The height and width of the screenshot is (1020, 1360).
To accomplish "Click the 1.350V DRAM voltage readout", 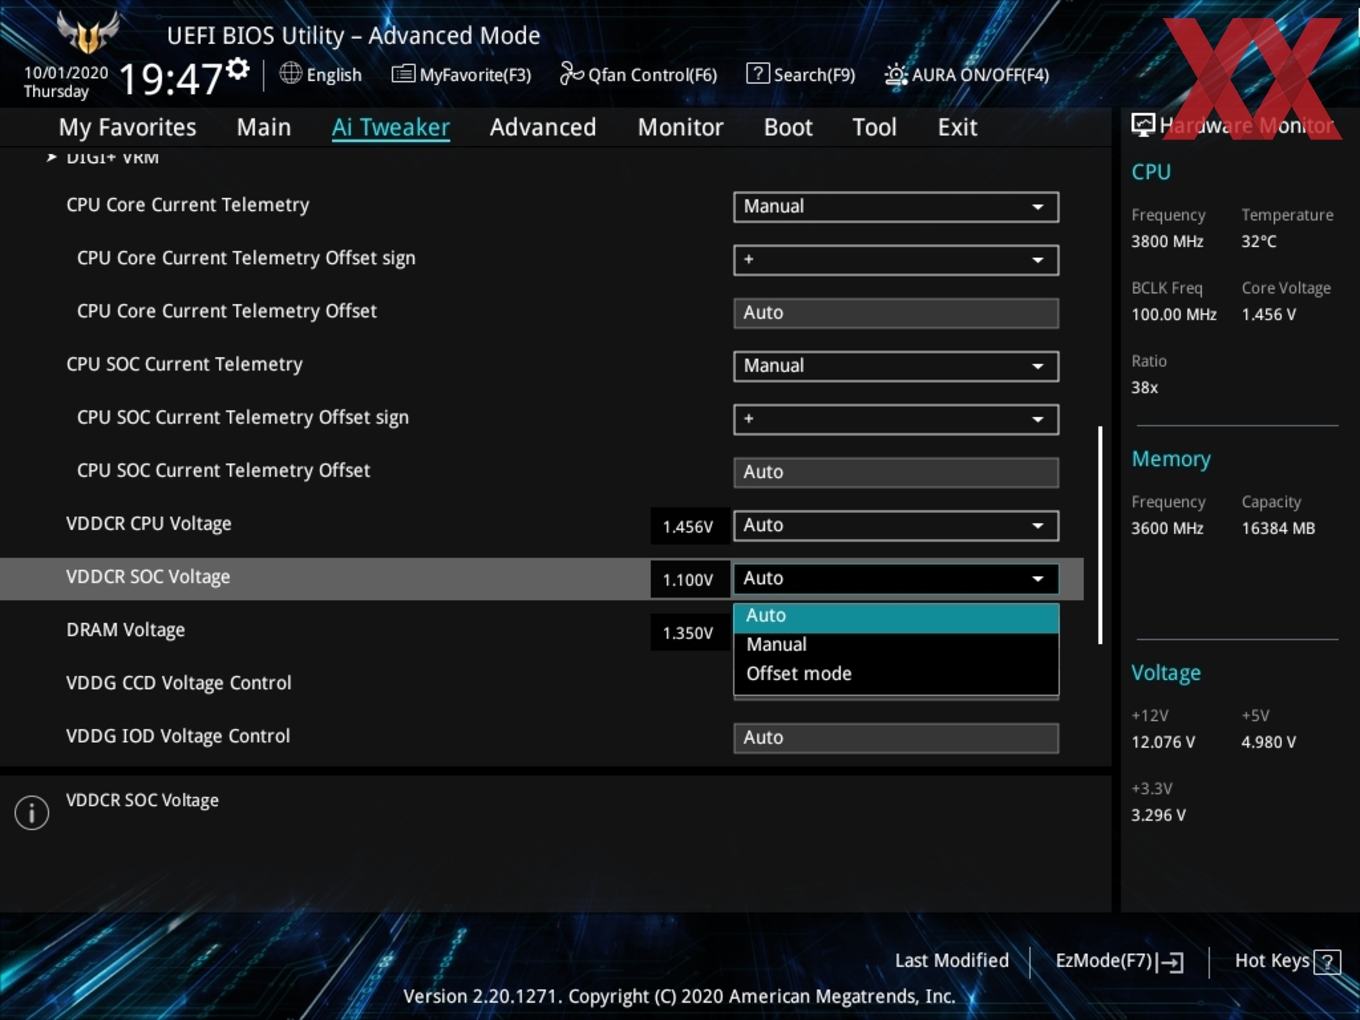I will pyautogui.click(x=688, y=632).
